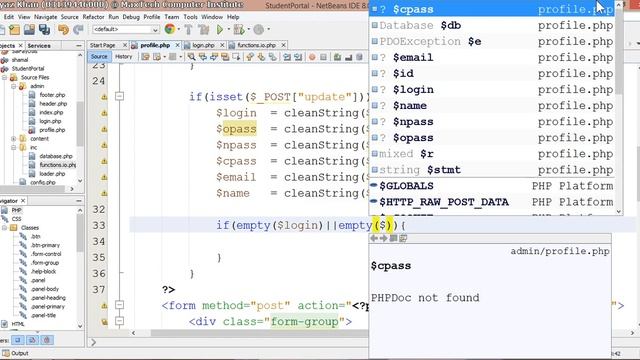Open the Navigate menu
640x360 pixels.
(45, 17)
